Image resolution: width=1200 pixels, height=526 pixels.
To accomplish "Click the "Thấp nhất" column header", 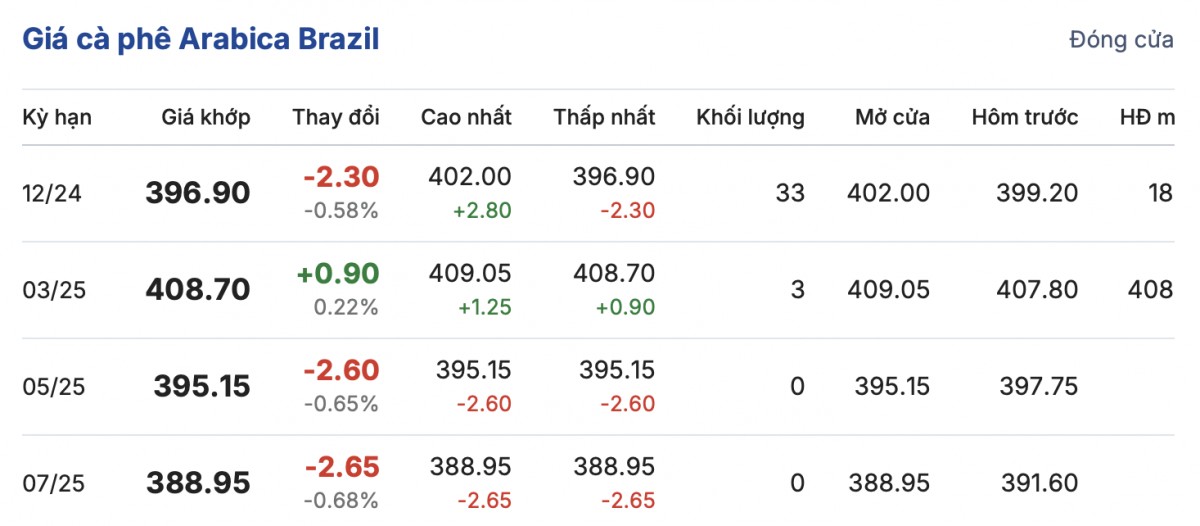I will [604, 117].
